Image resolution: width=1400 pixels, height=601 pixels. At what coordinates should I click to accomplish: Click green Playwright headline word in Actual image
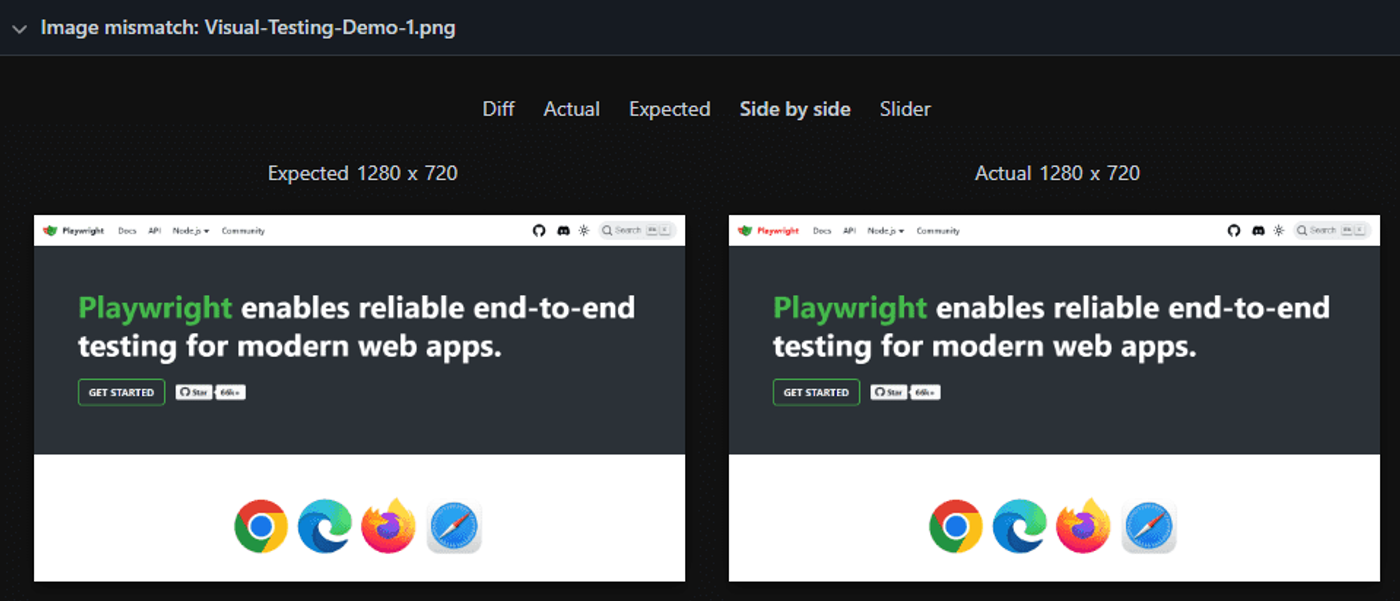(x=851, y=308)
